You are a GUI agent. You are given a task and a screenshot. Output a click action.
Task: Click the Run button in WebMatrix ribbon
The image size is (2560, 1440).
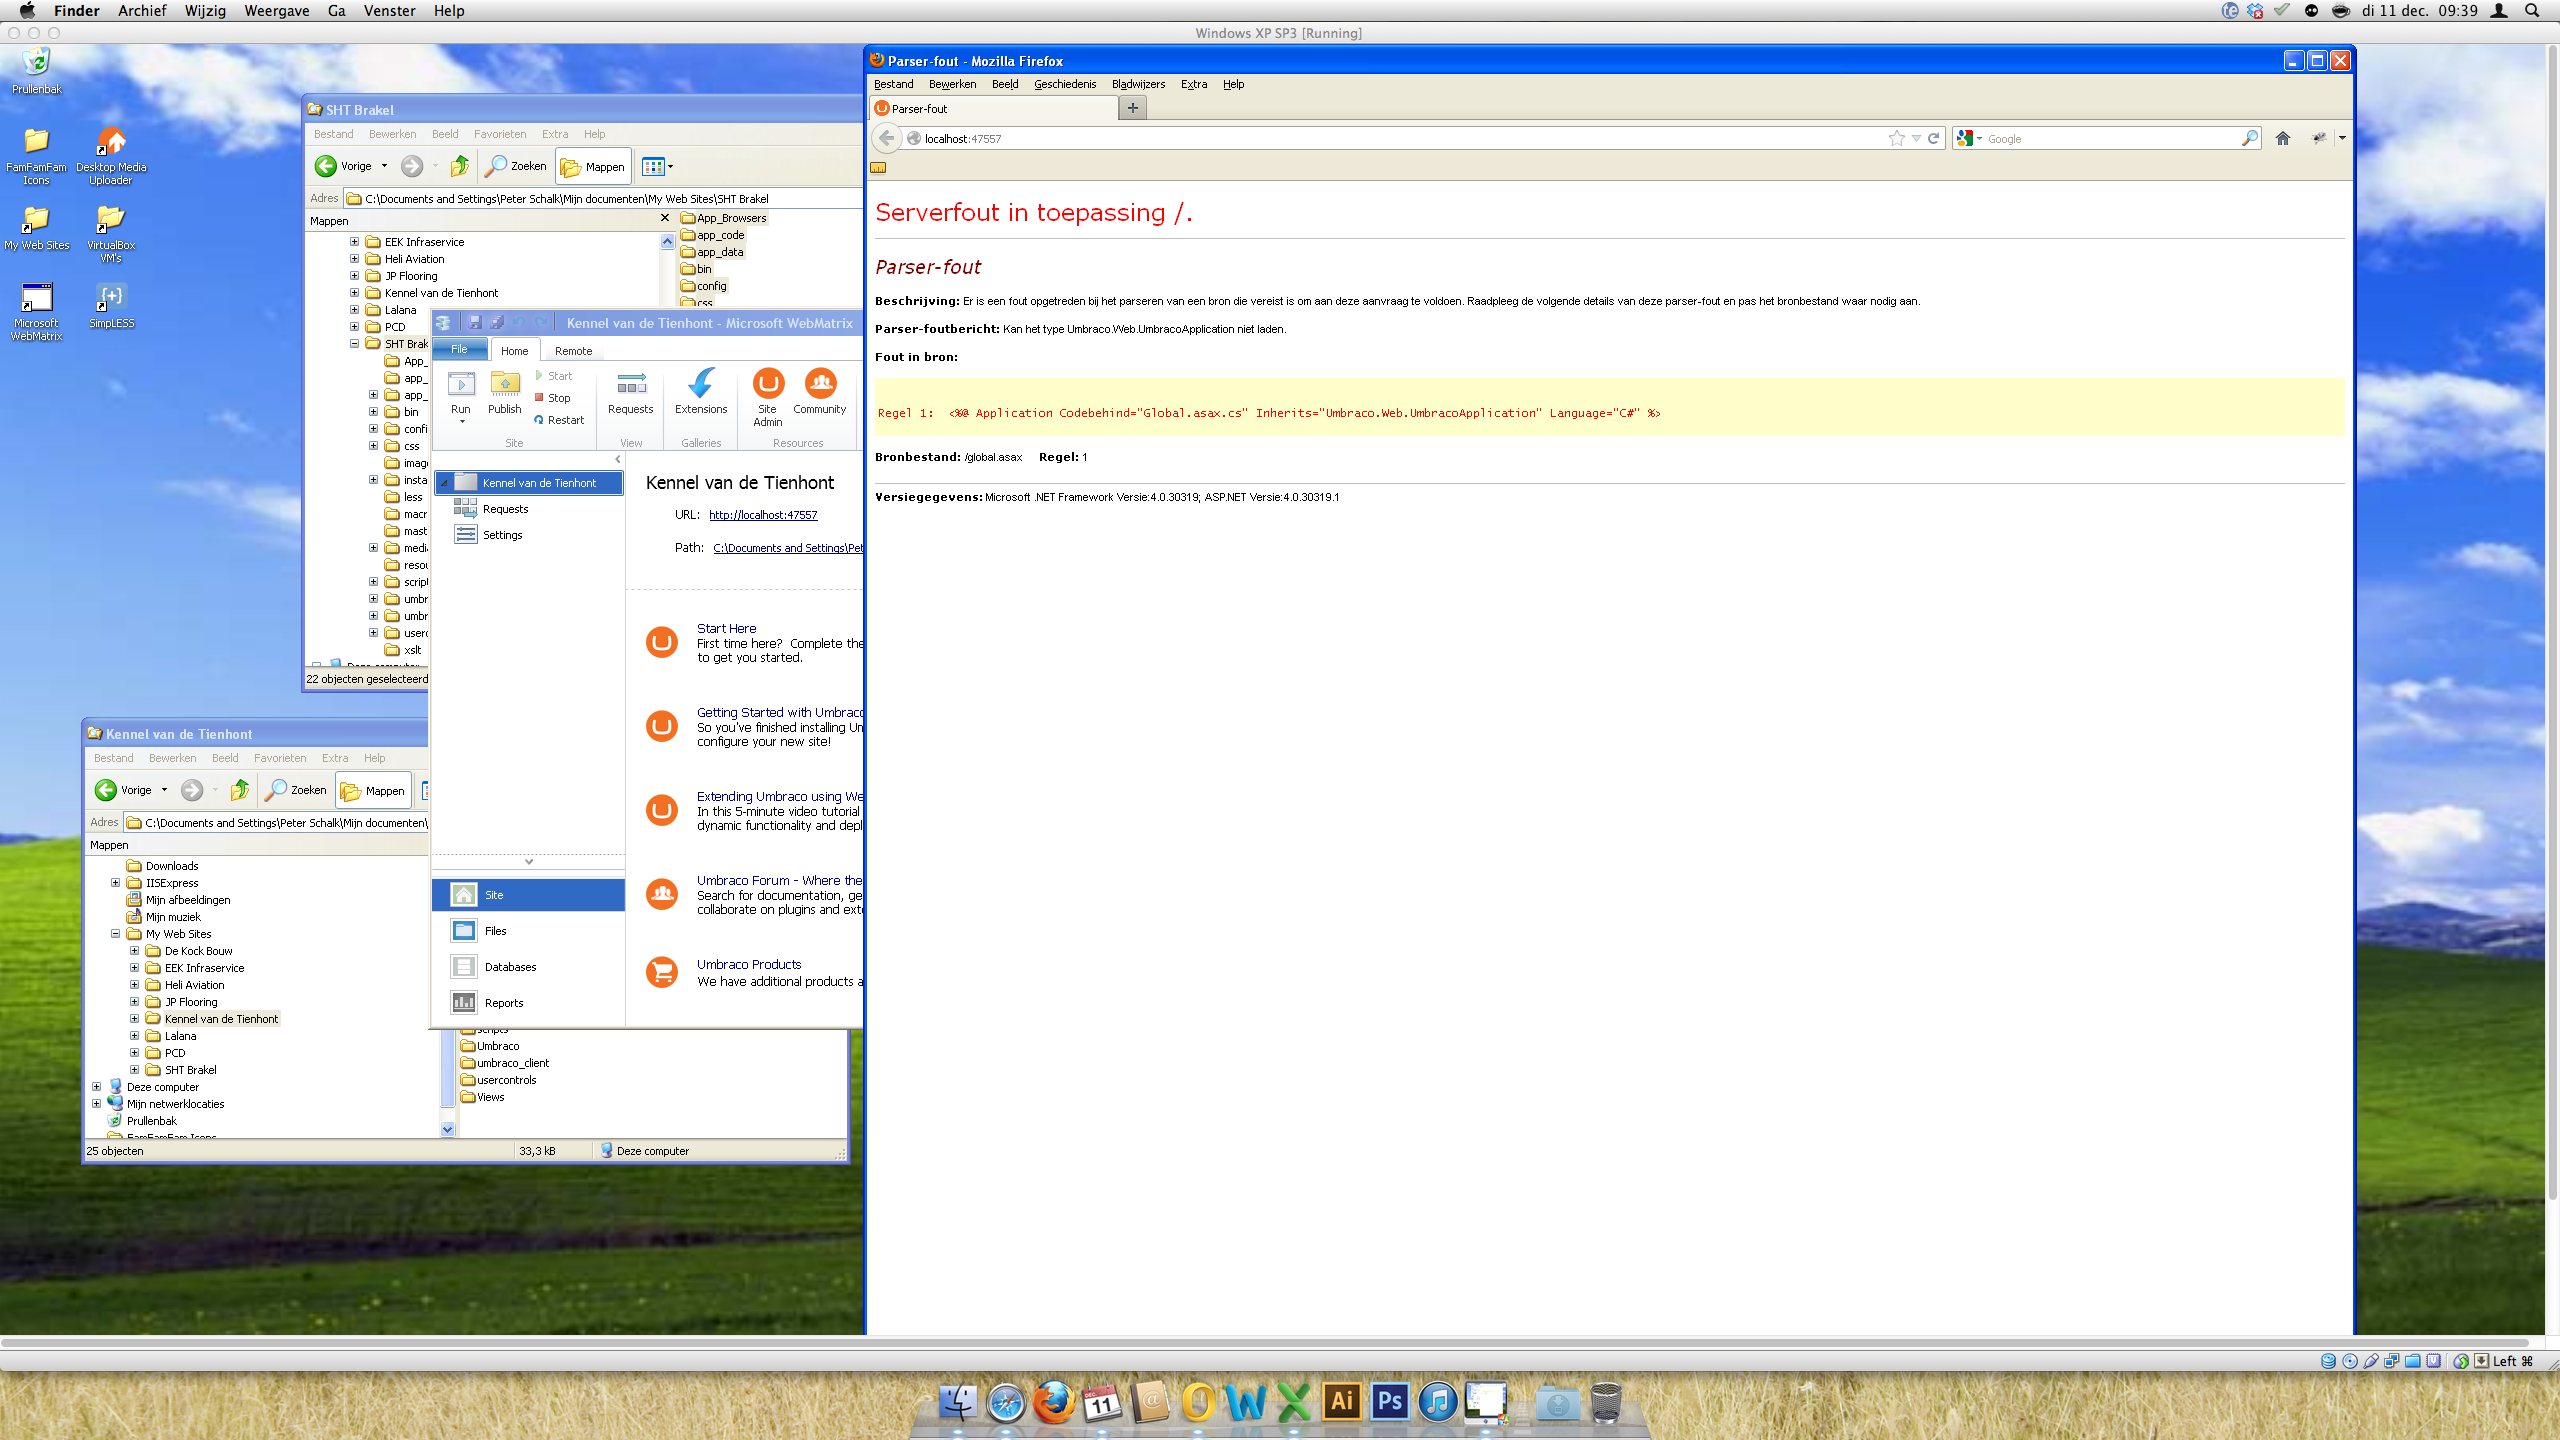point(460,392)
